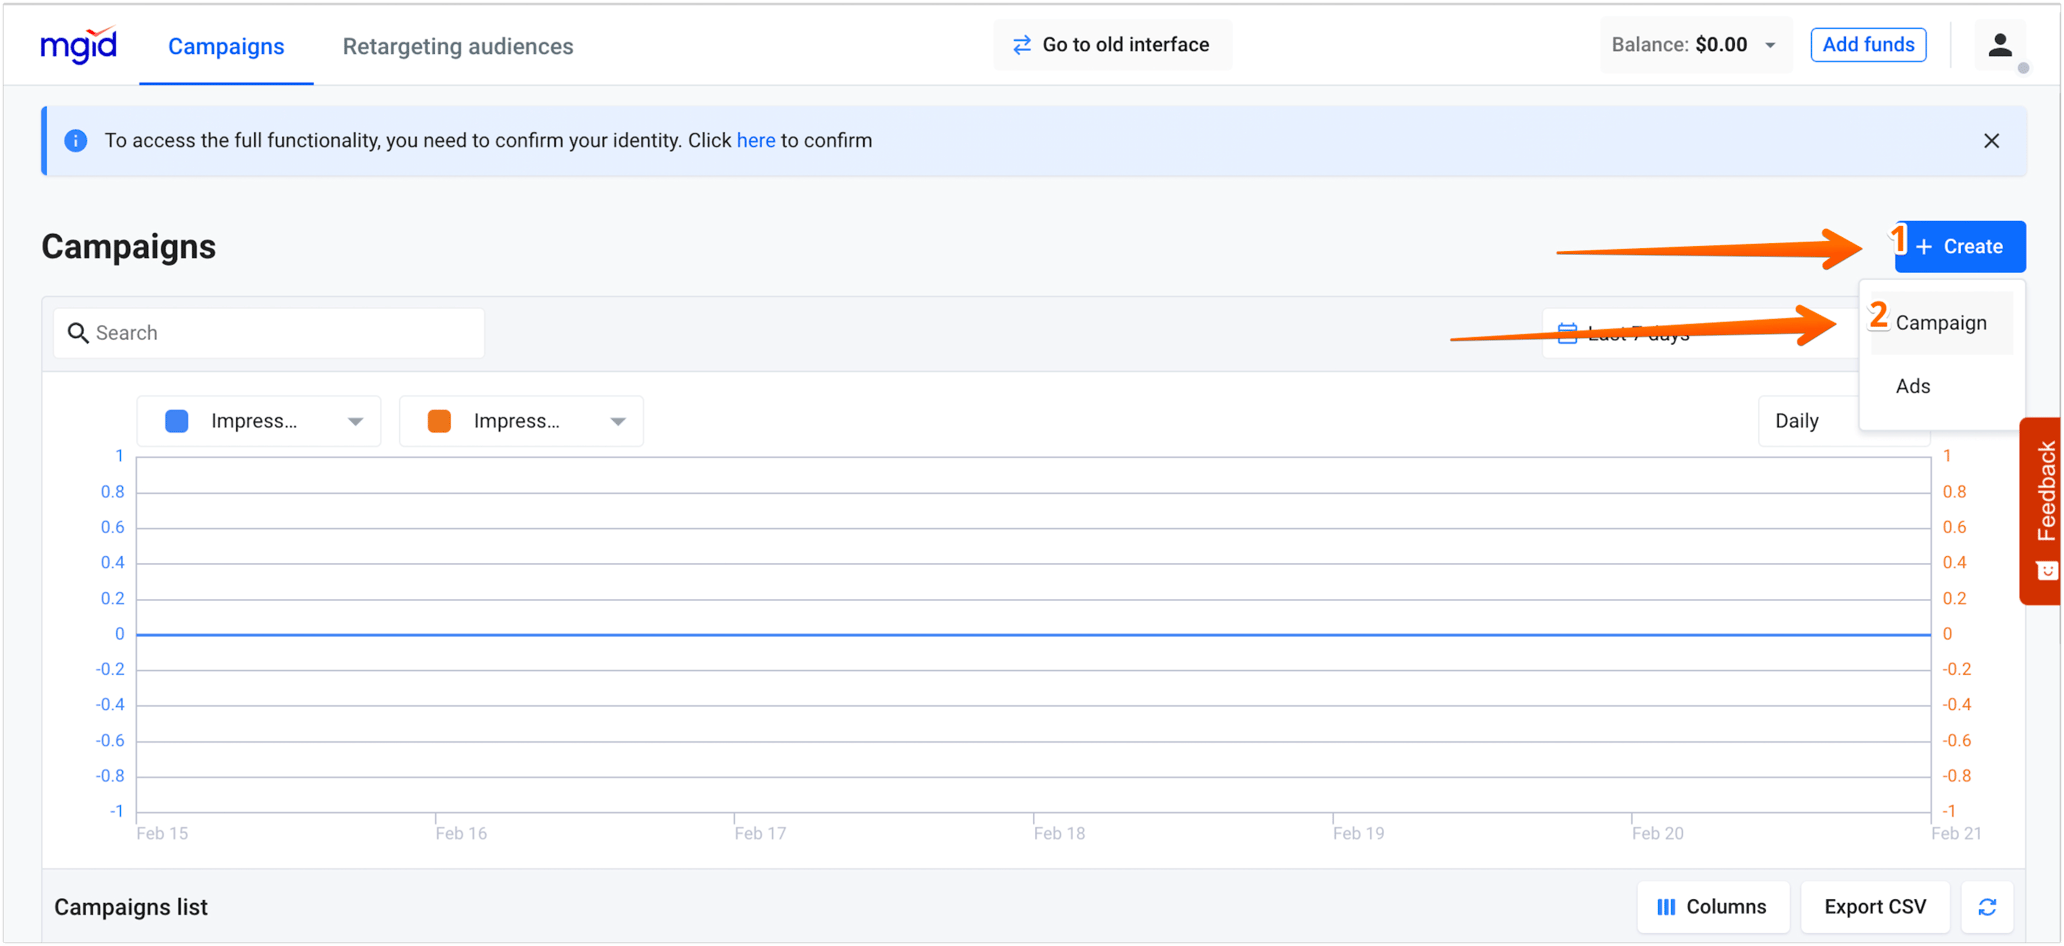
Task: Select Ads from the Create menu
Action: (1911, 385)
